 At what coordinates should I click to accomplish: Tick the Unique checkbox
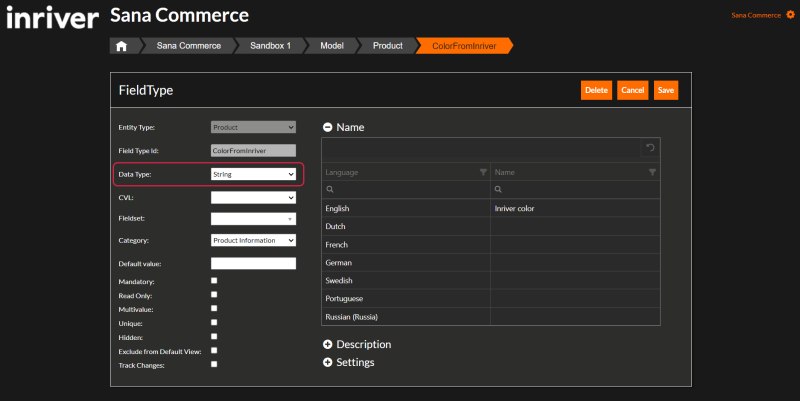pos(214,322)
